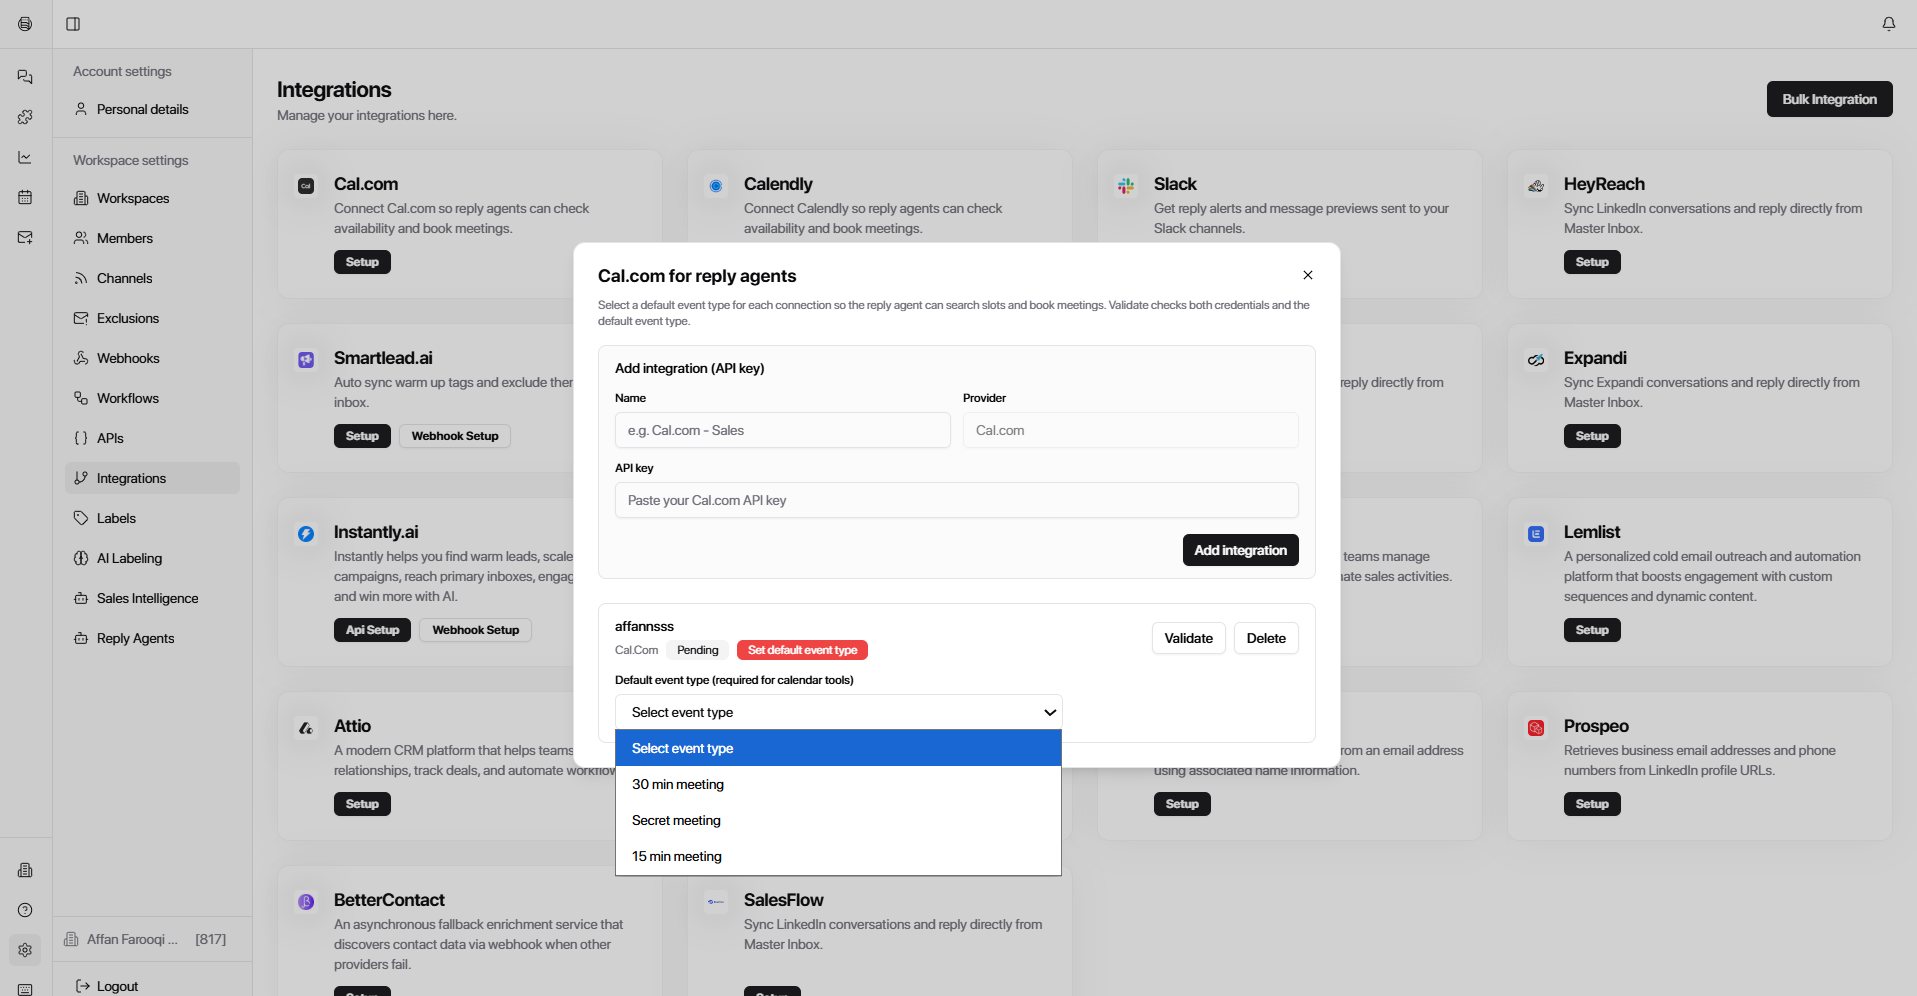
Task: Click the settings gear icon in left rail
Action: click(x=25, y=950)
